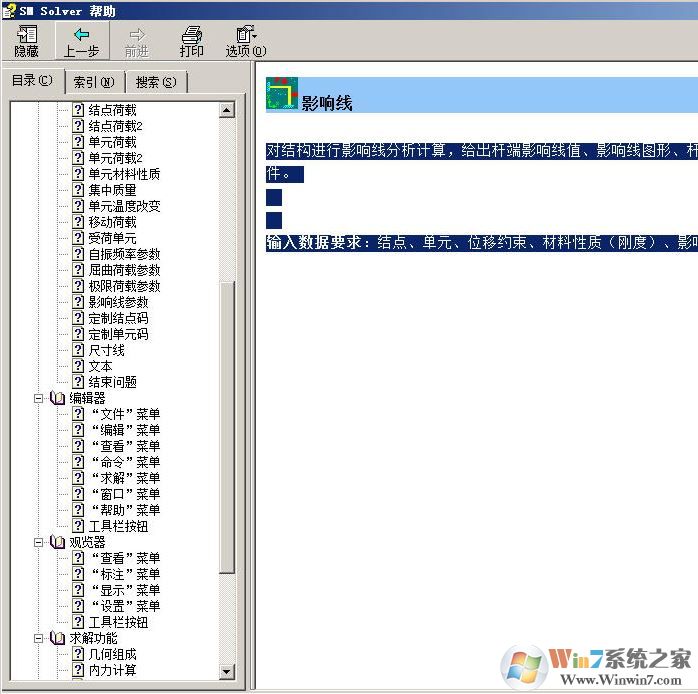Open the 极限荷载参数 help topic

click(x=124, y=286)
